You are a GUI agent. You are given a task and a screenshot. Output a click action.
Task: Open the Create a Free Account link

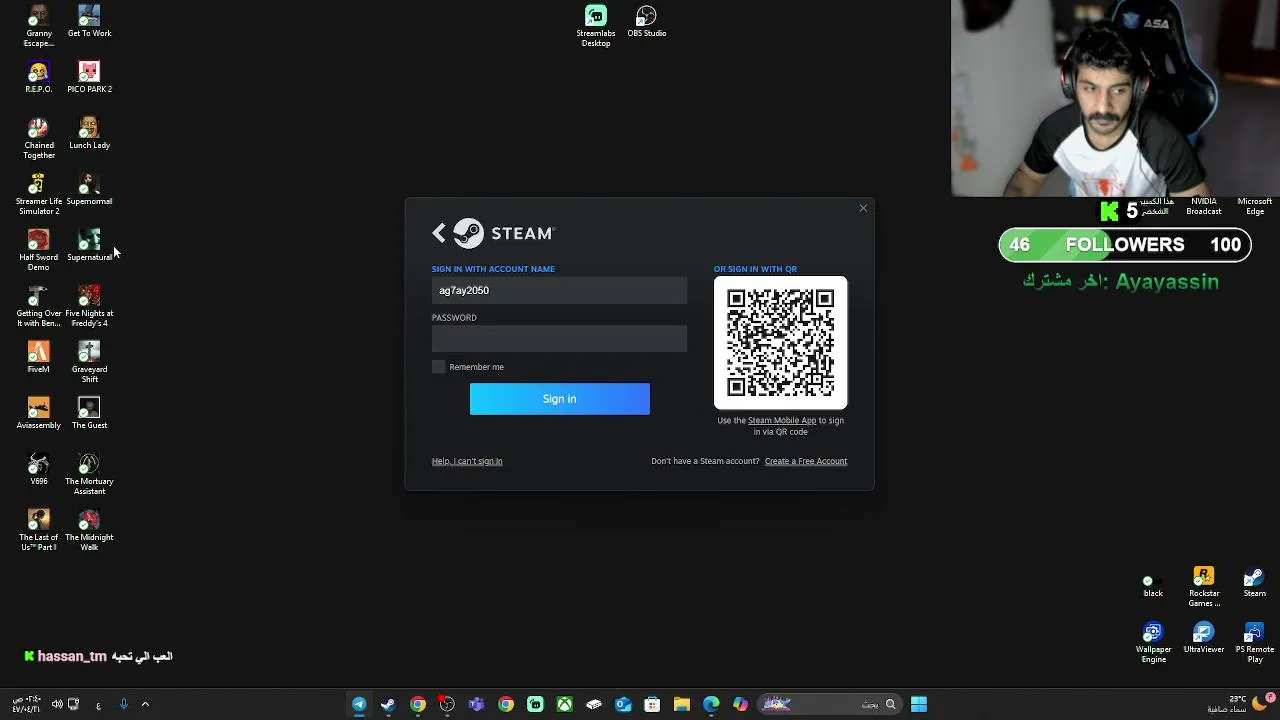[805, 461]
